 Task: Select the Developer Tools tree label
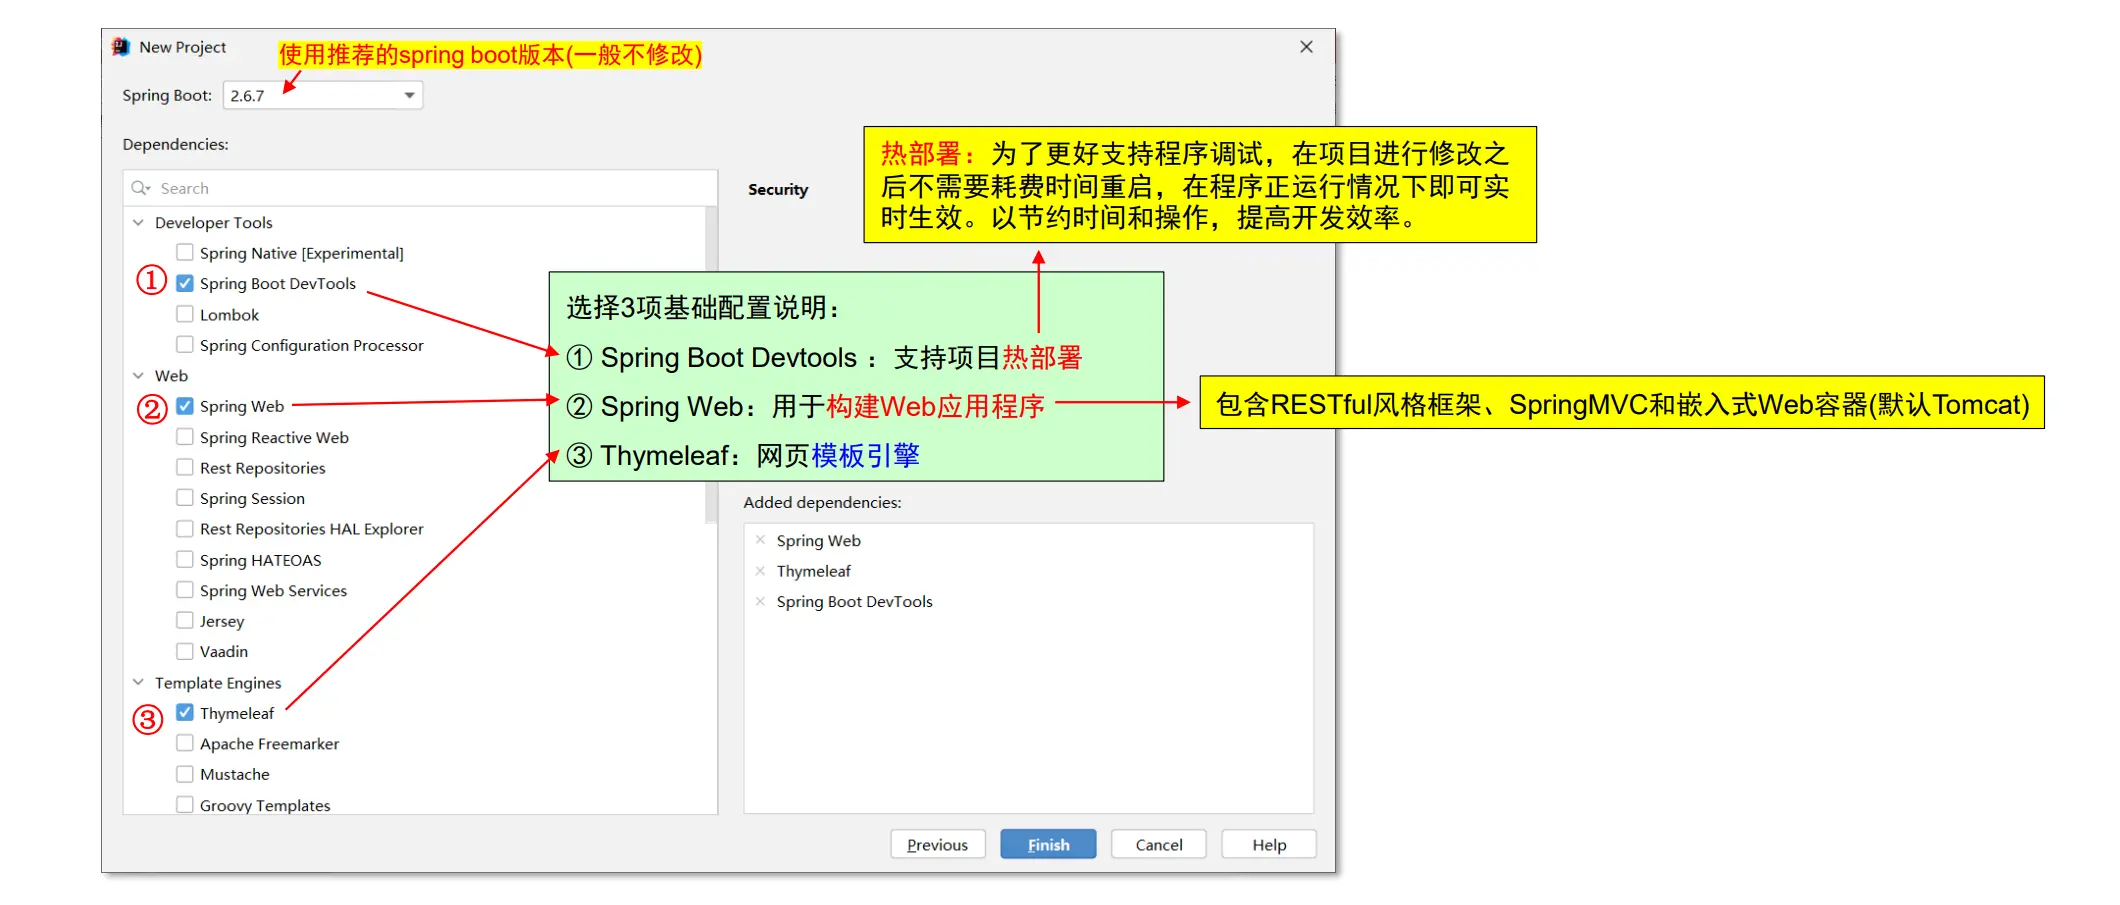tap(214, 222)
